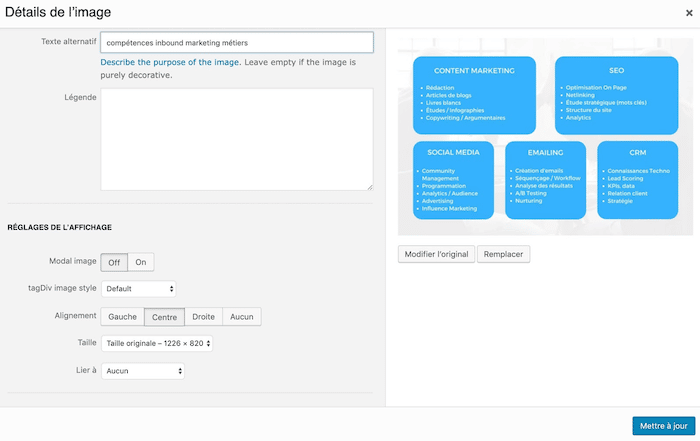Open the 'Describe the purpose of the image' link
Screen dimensions: 700x441
tap(169, 62)
